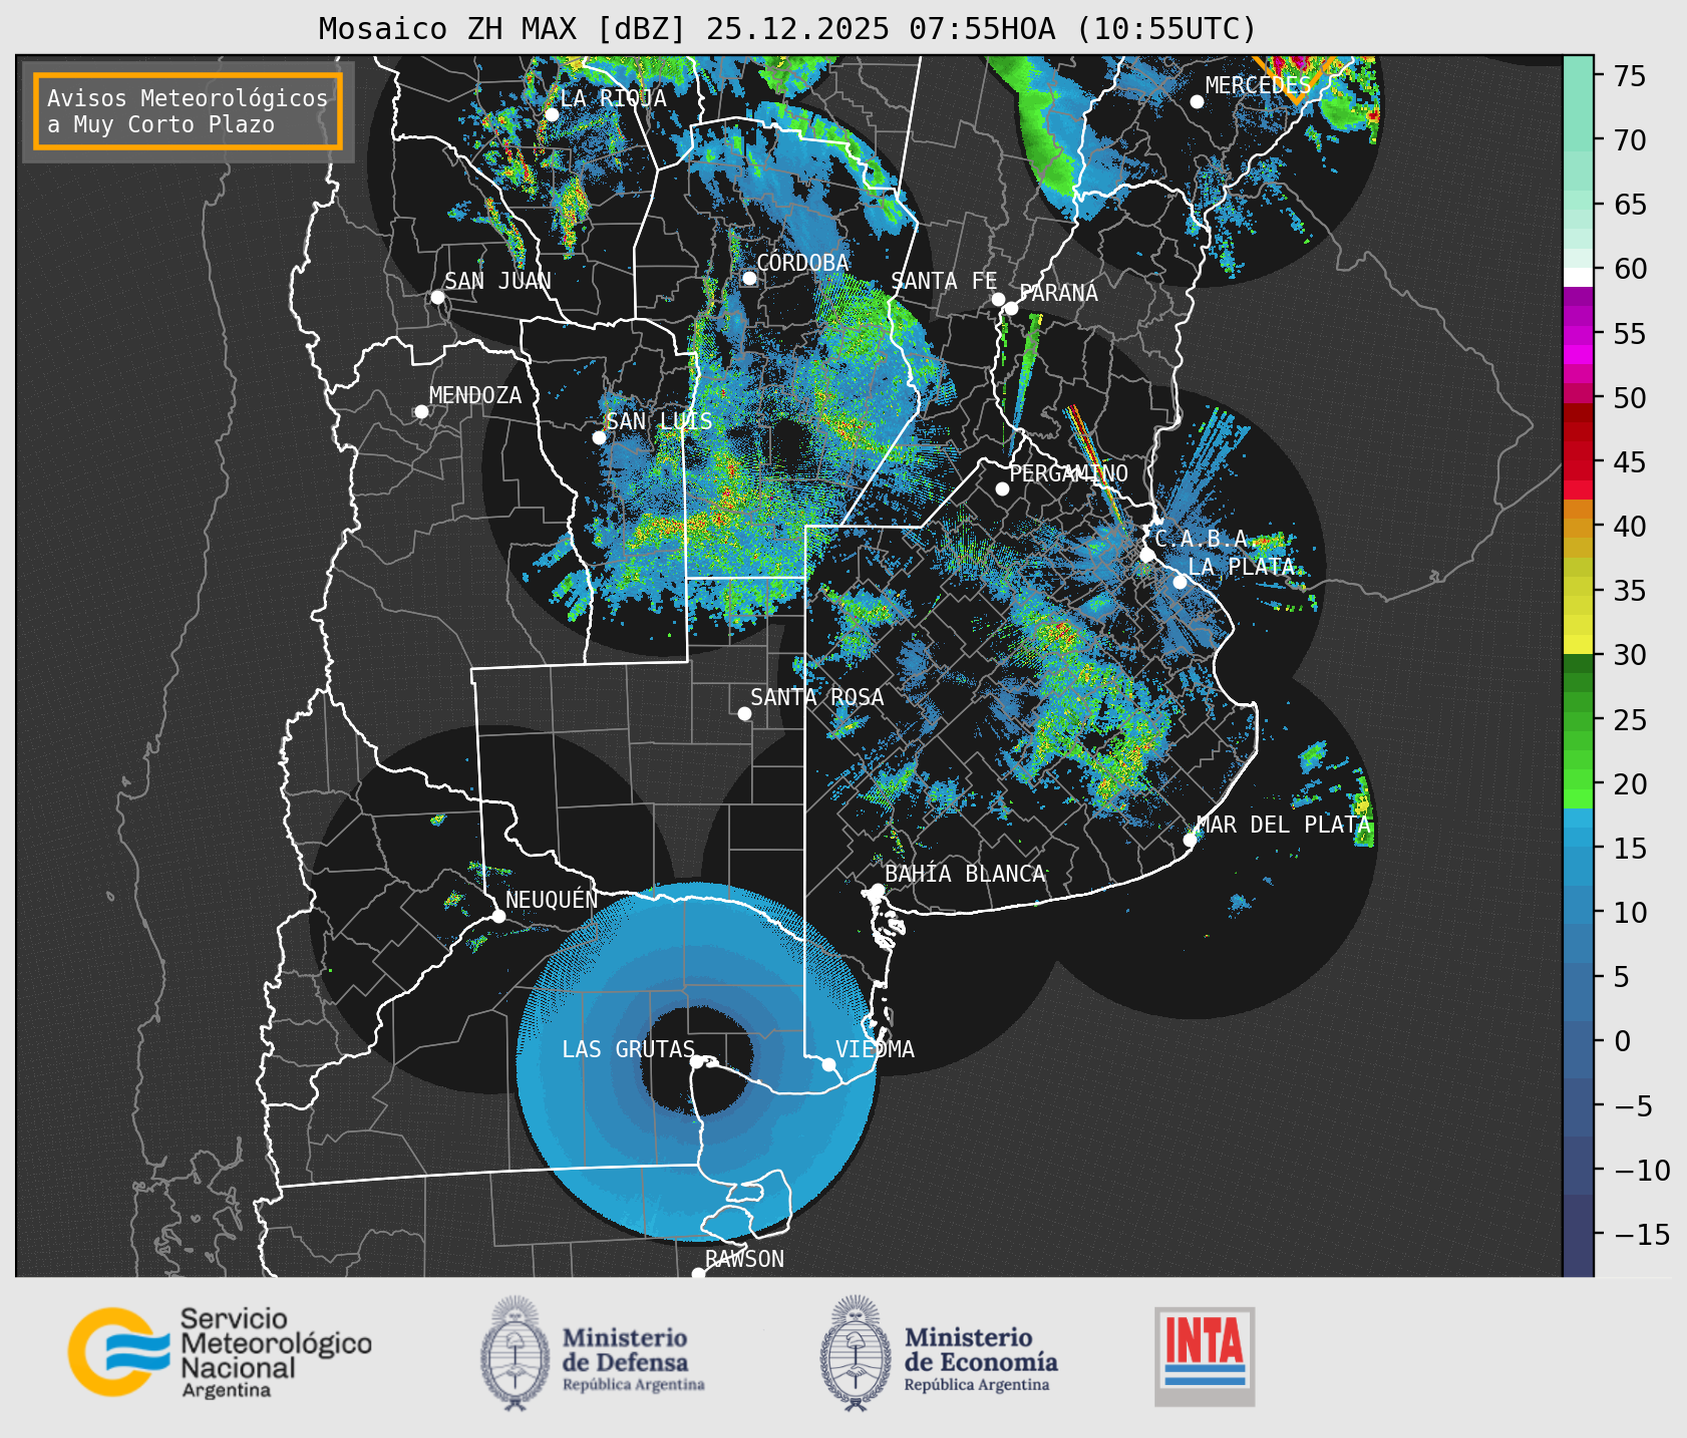The width and height of the screenshot is (1687, 1438).
Task: Select the NEUQUÉN city label
Action: click(x=551, y=899)
